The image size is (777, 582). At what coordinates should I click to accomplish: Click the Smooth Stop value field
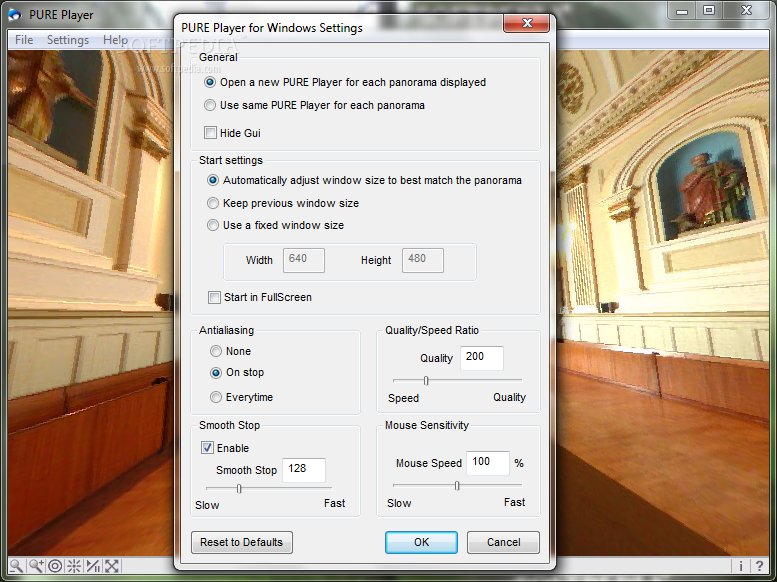tap(304, 470)
